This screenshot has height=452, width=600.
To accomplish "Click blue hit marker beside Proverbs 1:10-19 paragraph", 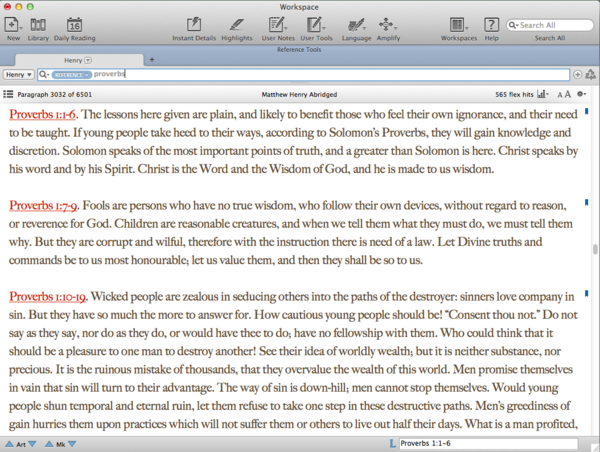I will coord(586,293).
